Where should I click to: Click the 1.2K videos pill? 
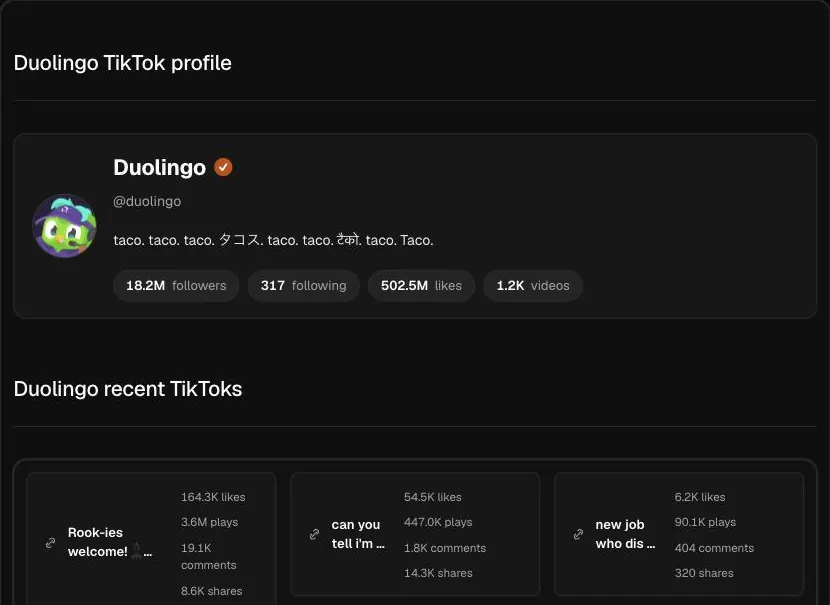[533, 286]
